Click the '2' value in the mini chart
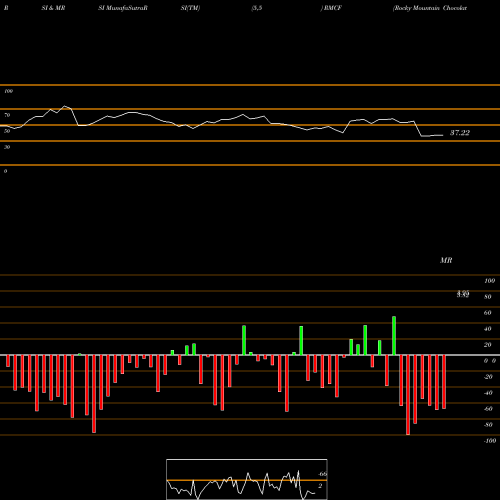Viewport: 500px width, 500px height. pyautogui.click(x=320, y=486)
